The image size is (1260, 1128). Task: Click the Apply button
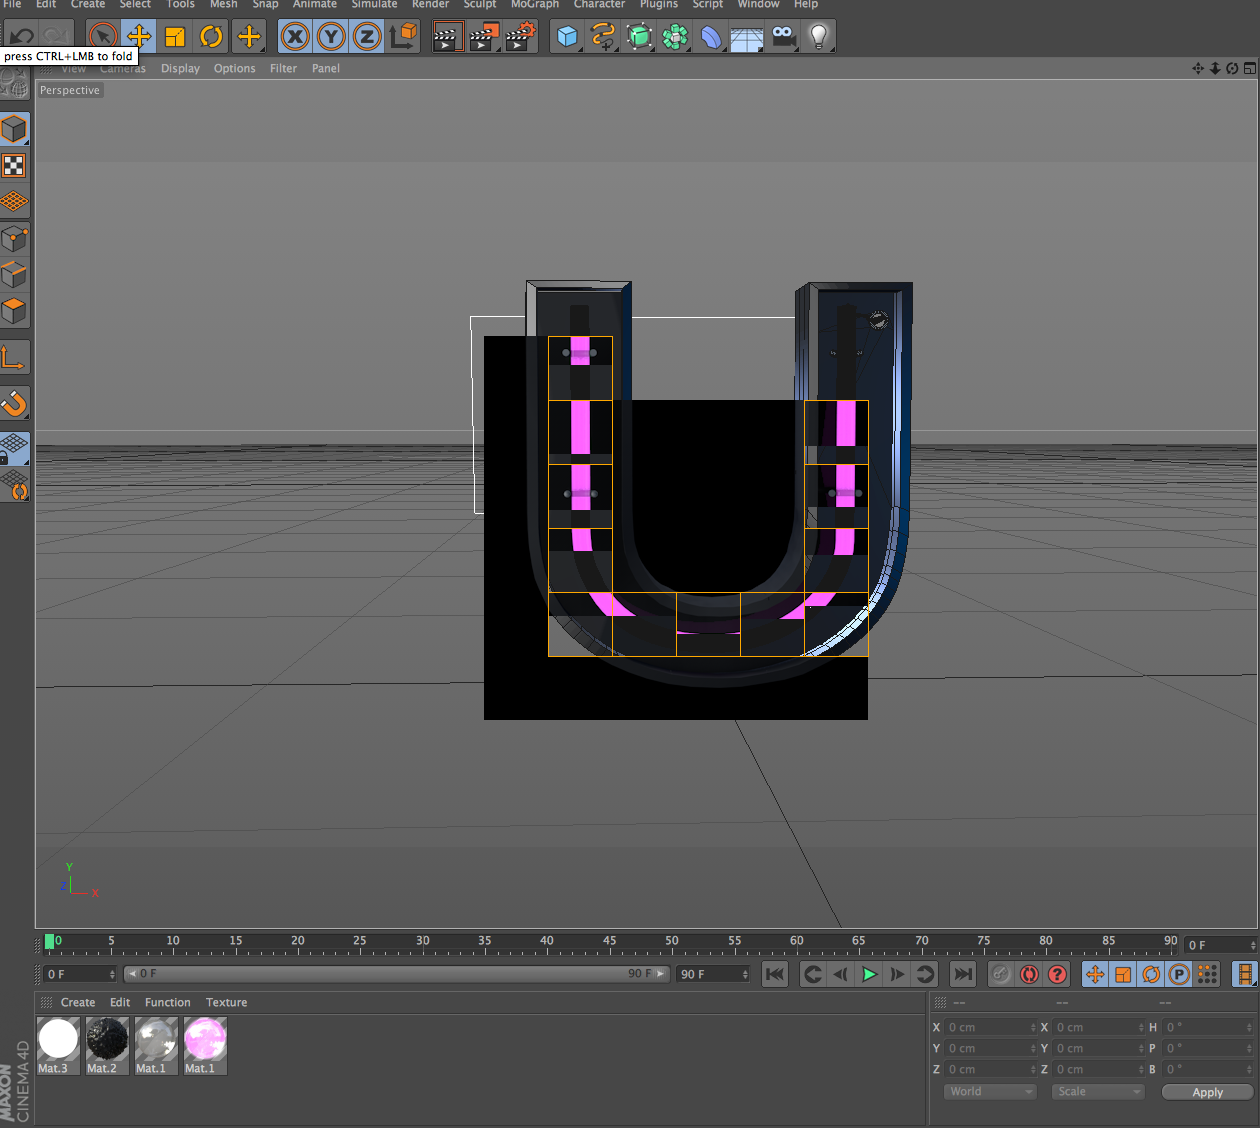pos(1207,1092)
